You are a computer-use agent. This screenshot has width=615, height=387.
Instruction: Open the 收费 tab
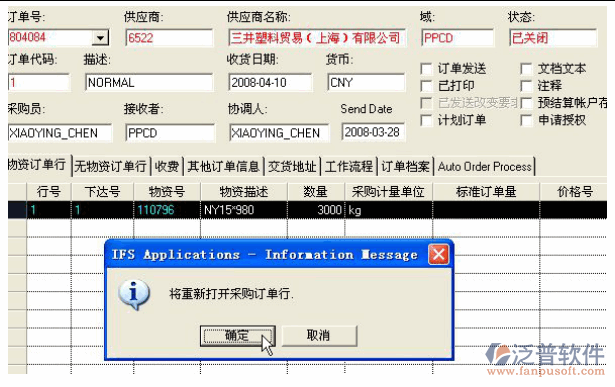[167, 166]
